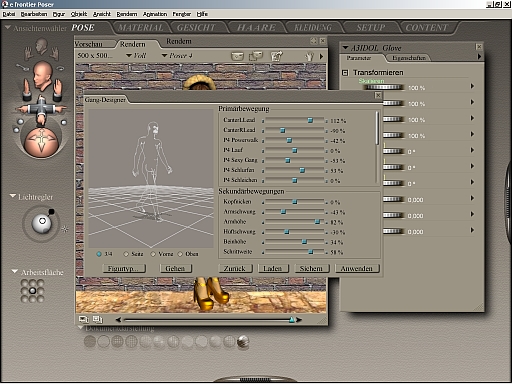Open the Ansichtenwähler dropdown arrow

(8, 28)
